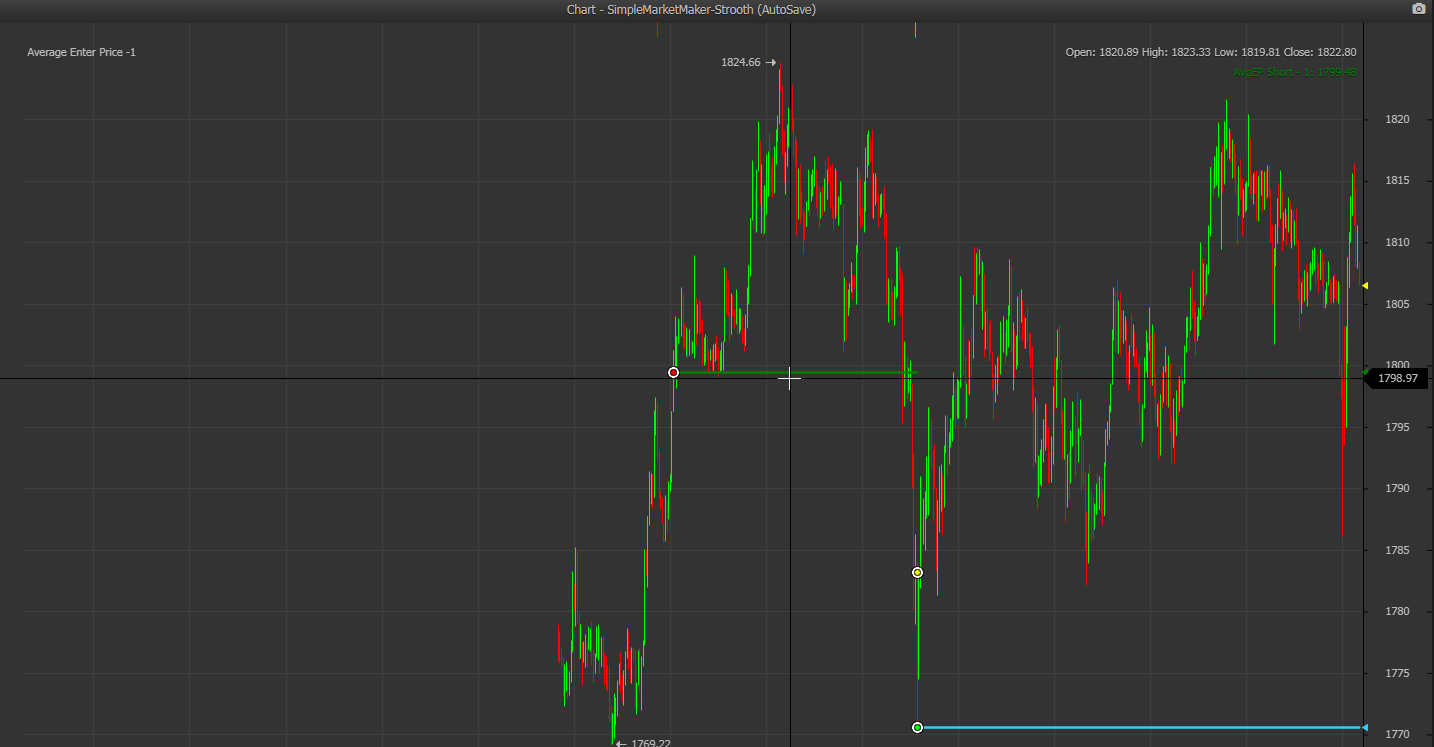Click the Average Enter Price -1 label
The height and width of the screenshot is (747, 1434).
(x=81, y=52)
